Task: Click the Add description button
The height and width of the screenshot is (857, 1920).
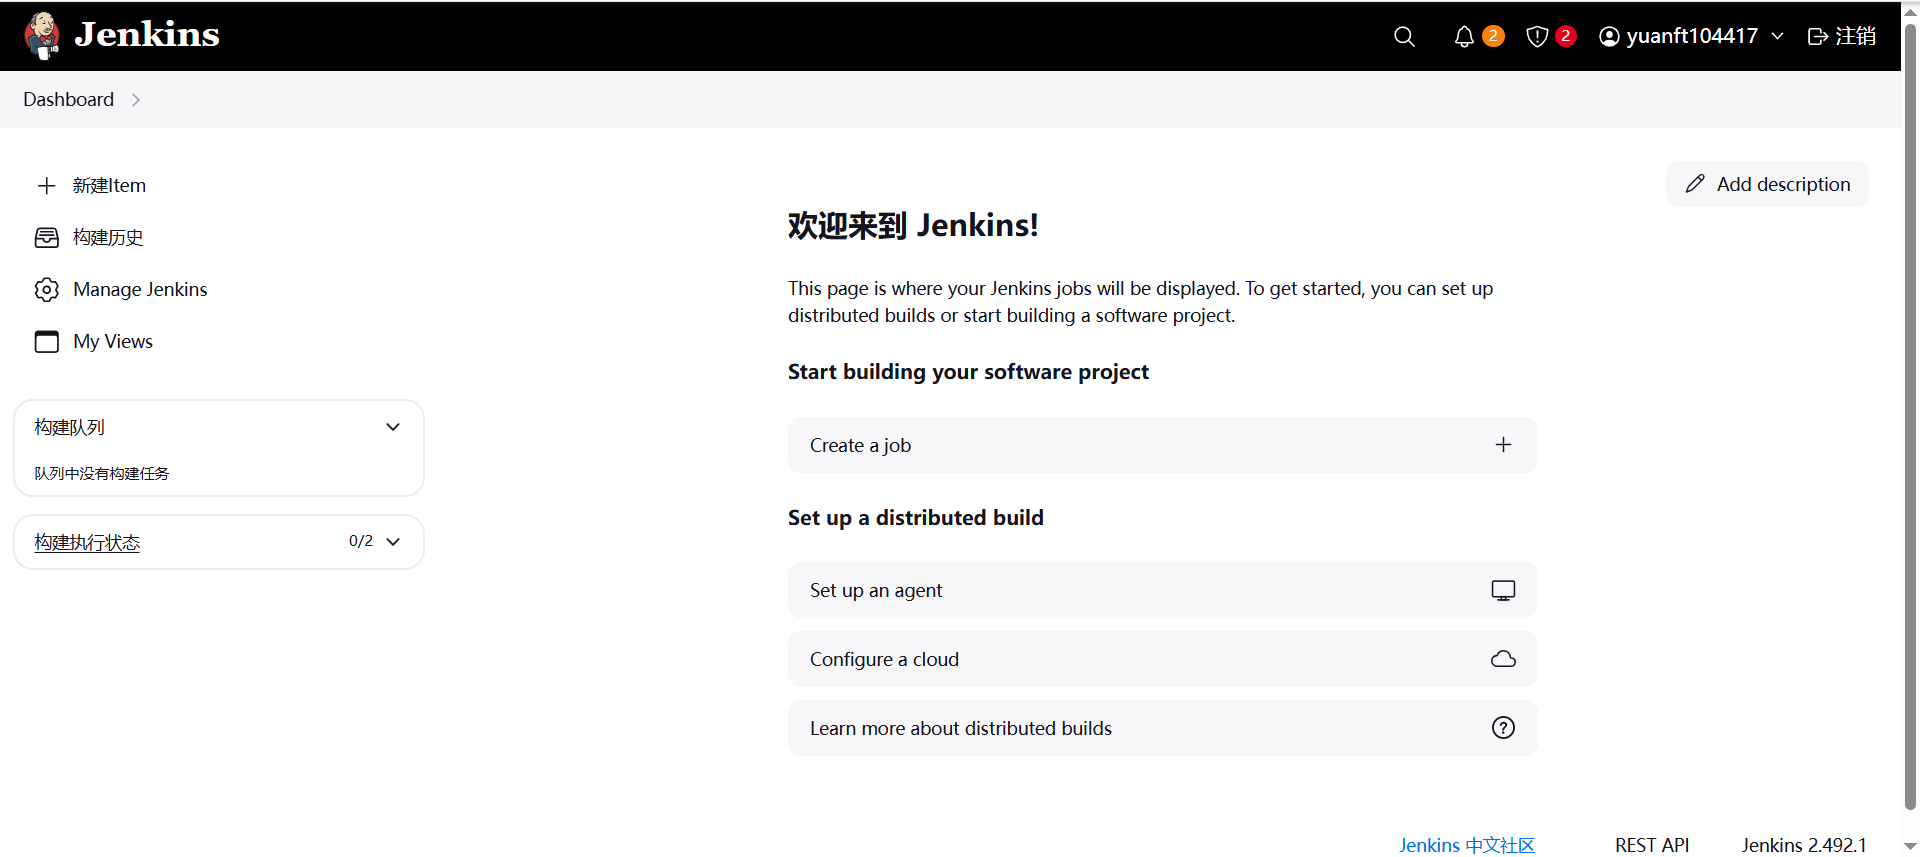Action: (1767, 184)
